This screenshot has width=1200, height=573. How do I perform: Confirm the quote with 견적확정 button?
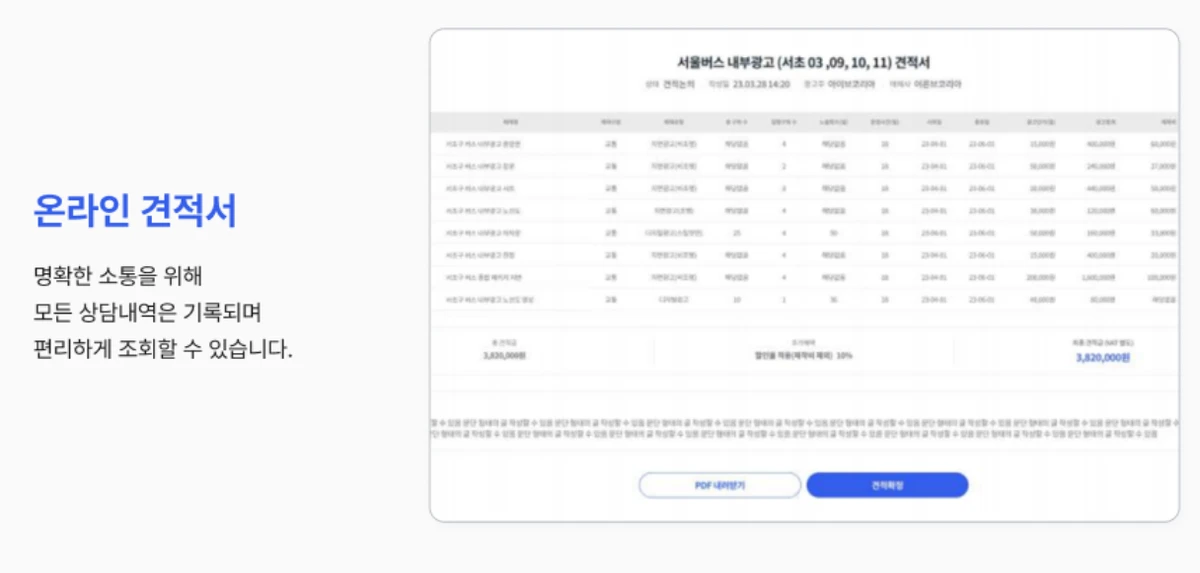pos(887,485)
